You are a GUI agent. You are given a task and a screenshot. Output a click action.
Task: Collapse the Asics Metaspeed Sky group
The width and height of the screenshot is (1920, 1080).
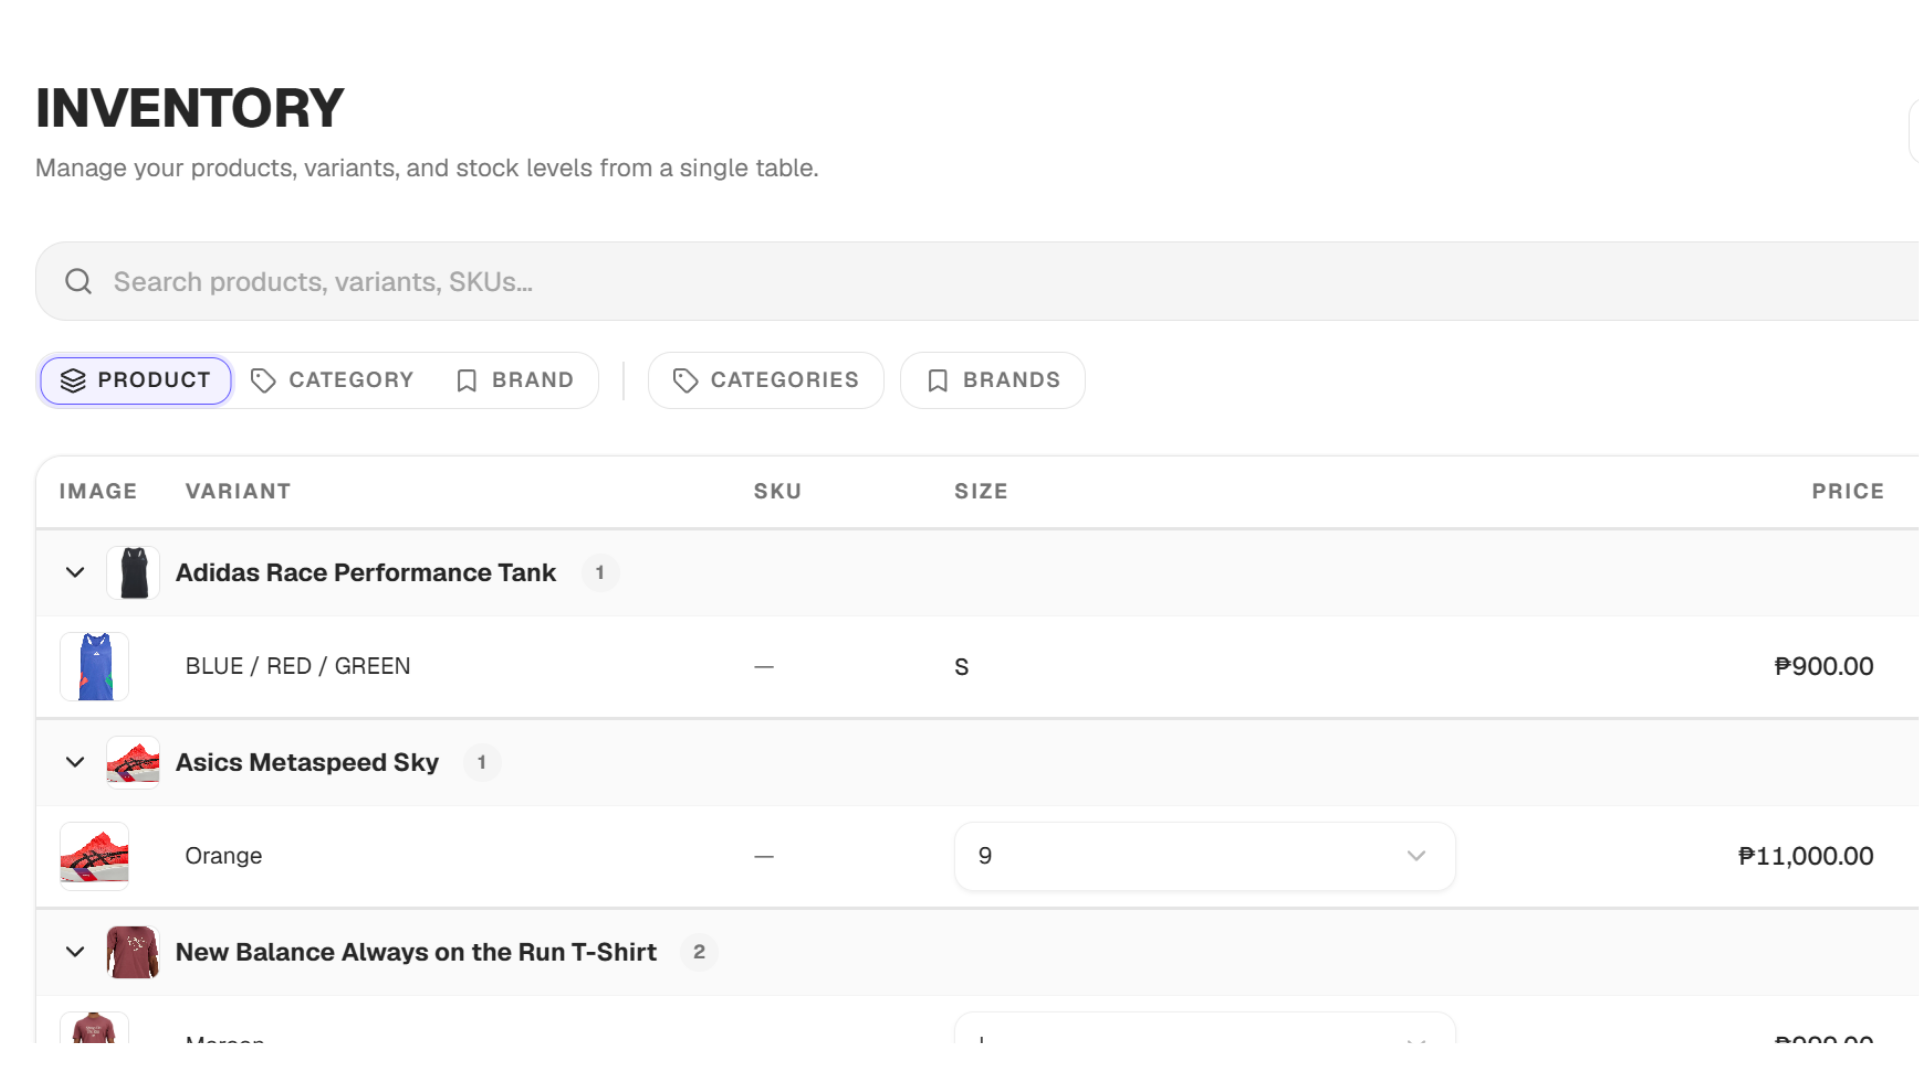[x=75, y=763]
